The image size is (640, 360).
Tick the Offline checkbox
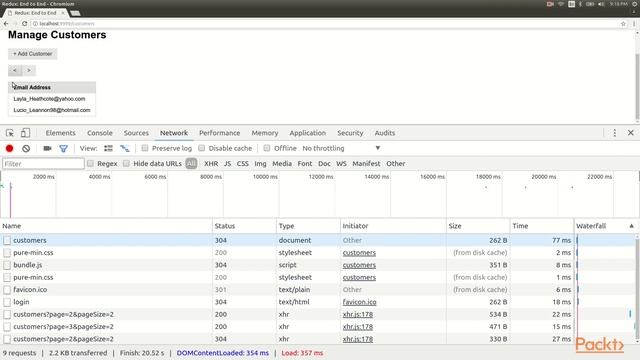click(267, 148)
